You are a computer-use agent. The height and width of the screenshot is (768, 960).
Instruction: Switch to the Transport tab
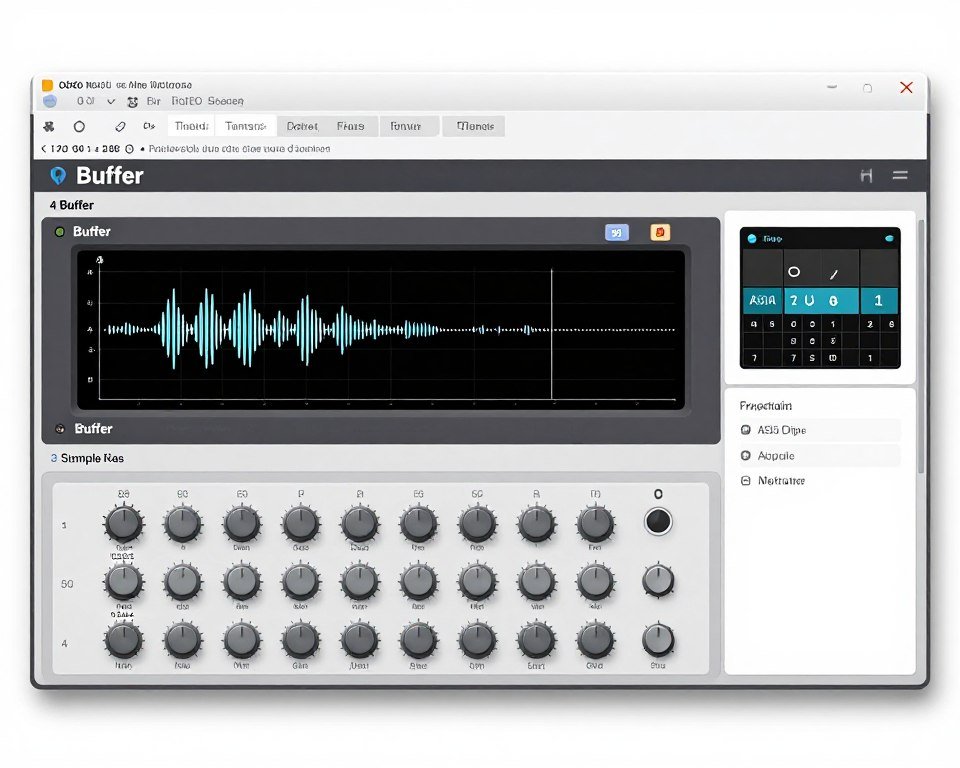[x=246, y=126]
